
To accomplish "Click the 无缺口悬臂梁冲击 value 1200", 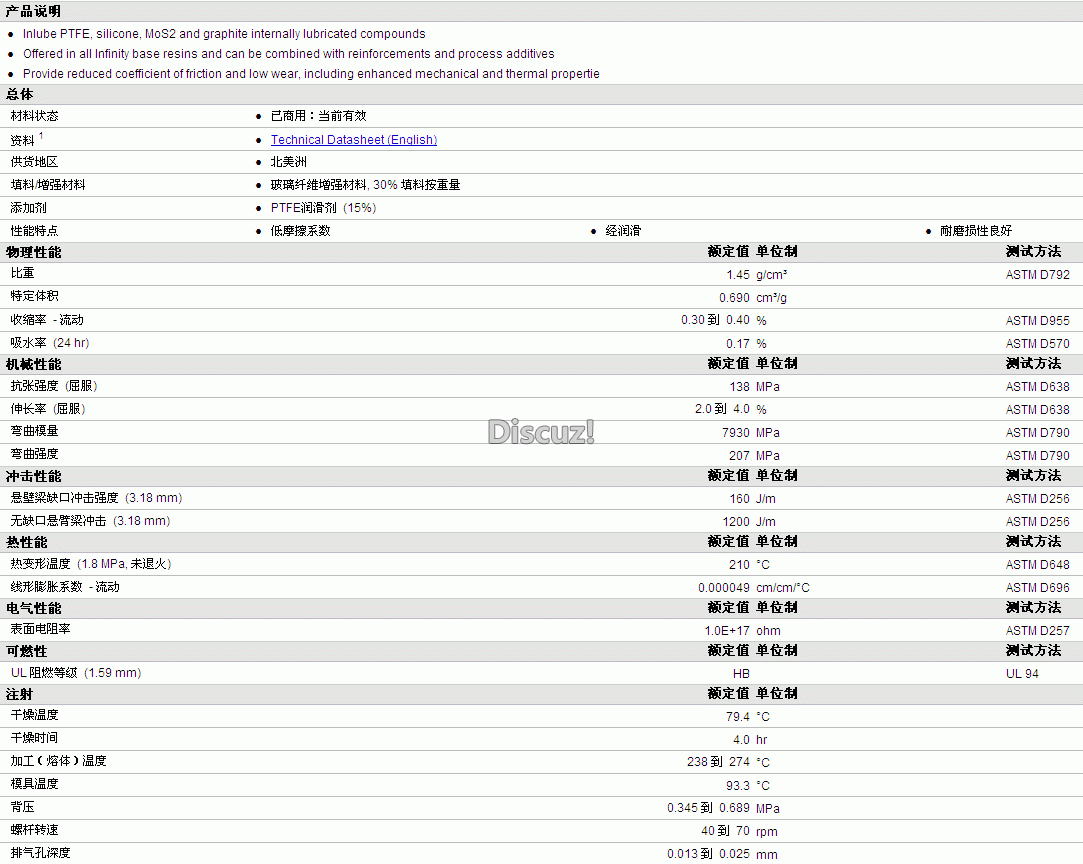I will pos(736,521).
